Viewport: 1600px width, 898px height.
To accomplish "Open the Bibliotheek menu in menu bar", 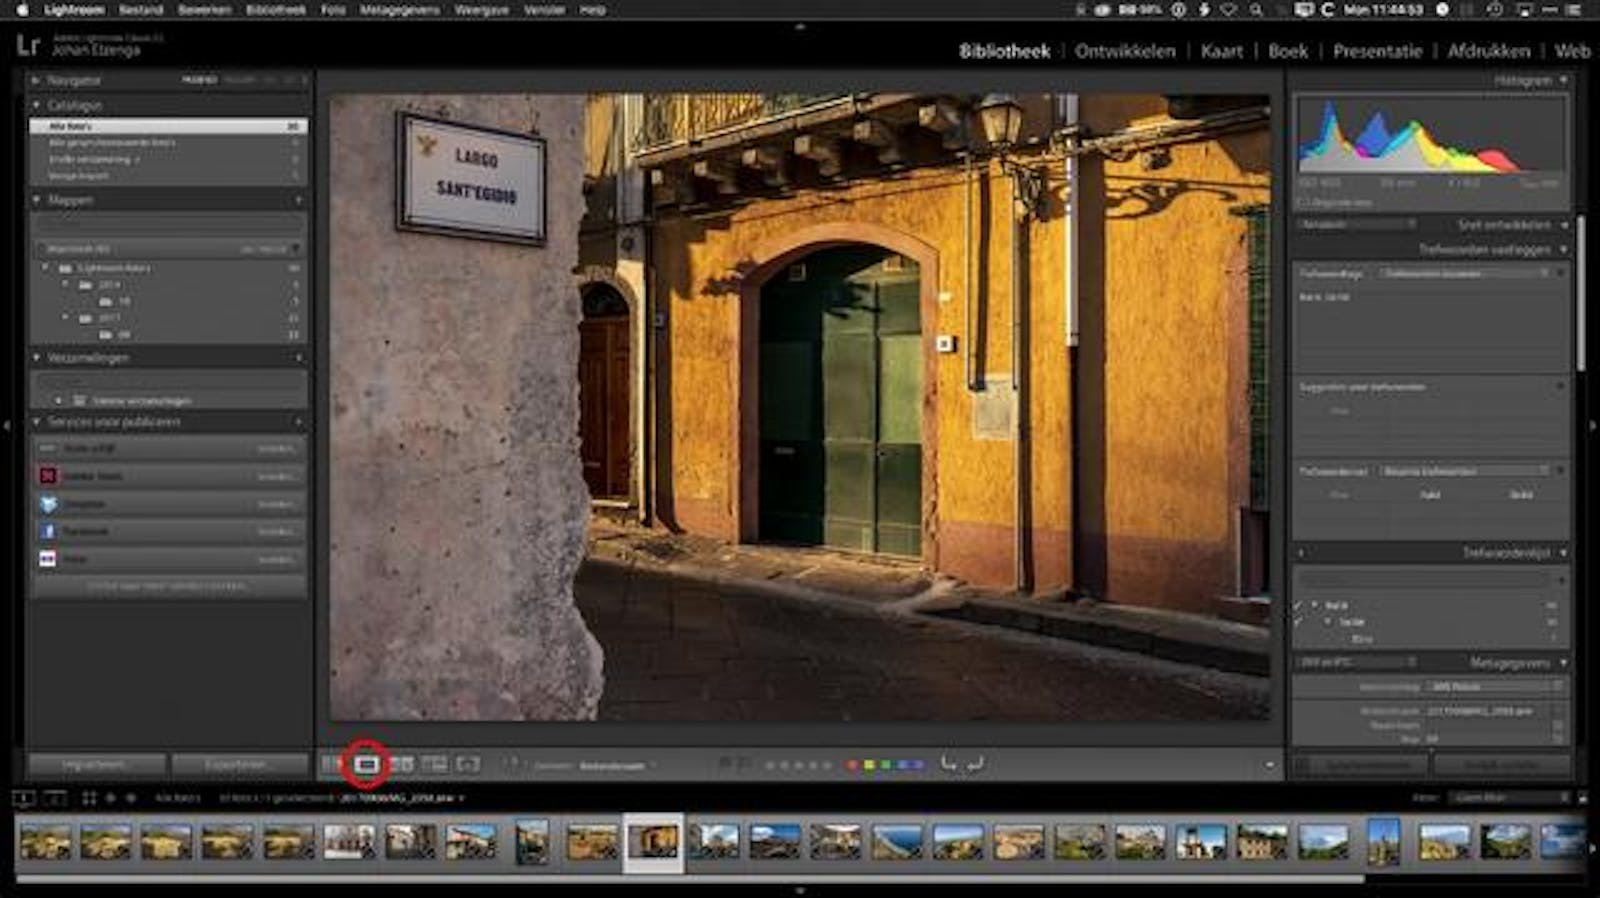I will [275, 10].
